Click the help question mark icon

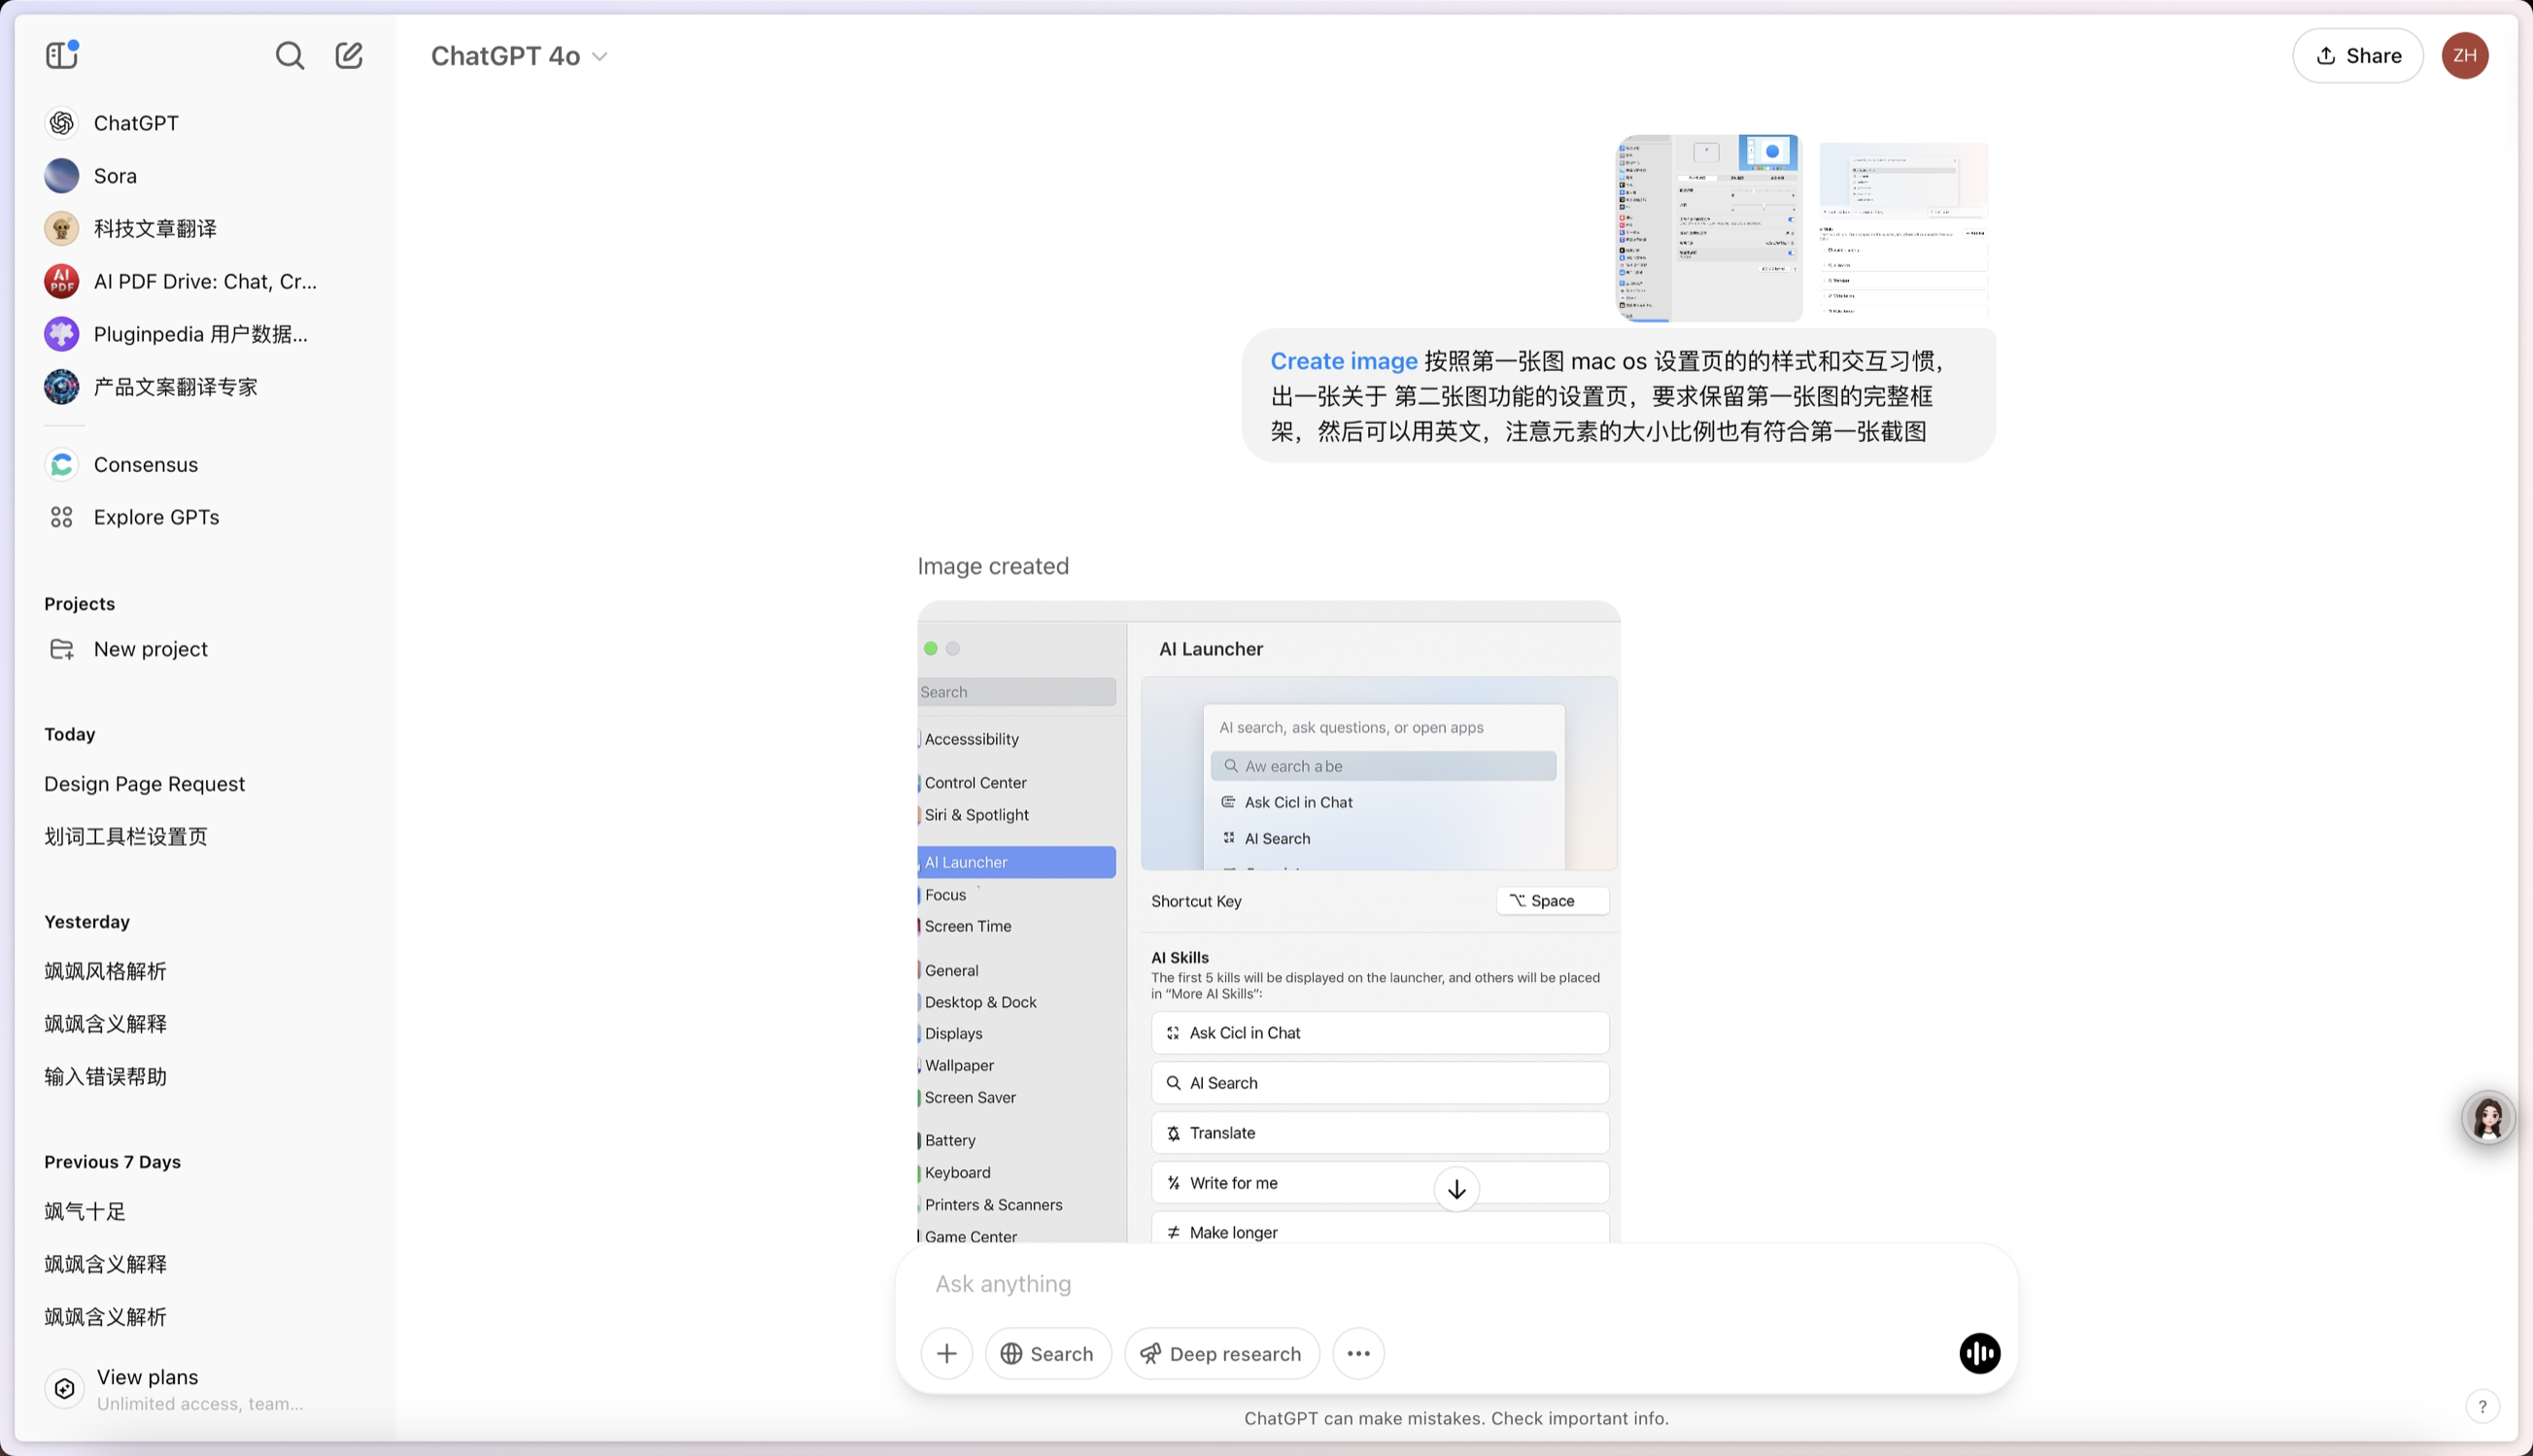(2482, 1406)
